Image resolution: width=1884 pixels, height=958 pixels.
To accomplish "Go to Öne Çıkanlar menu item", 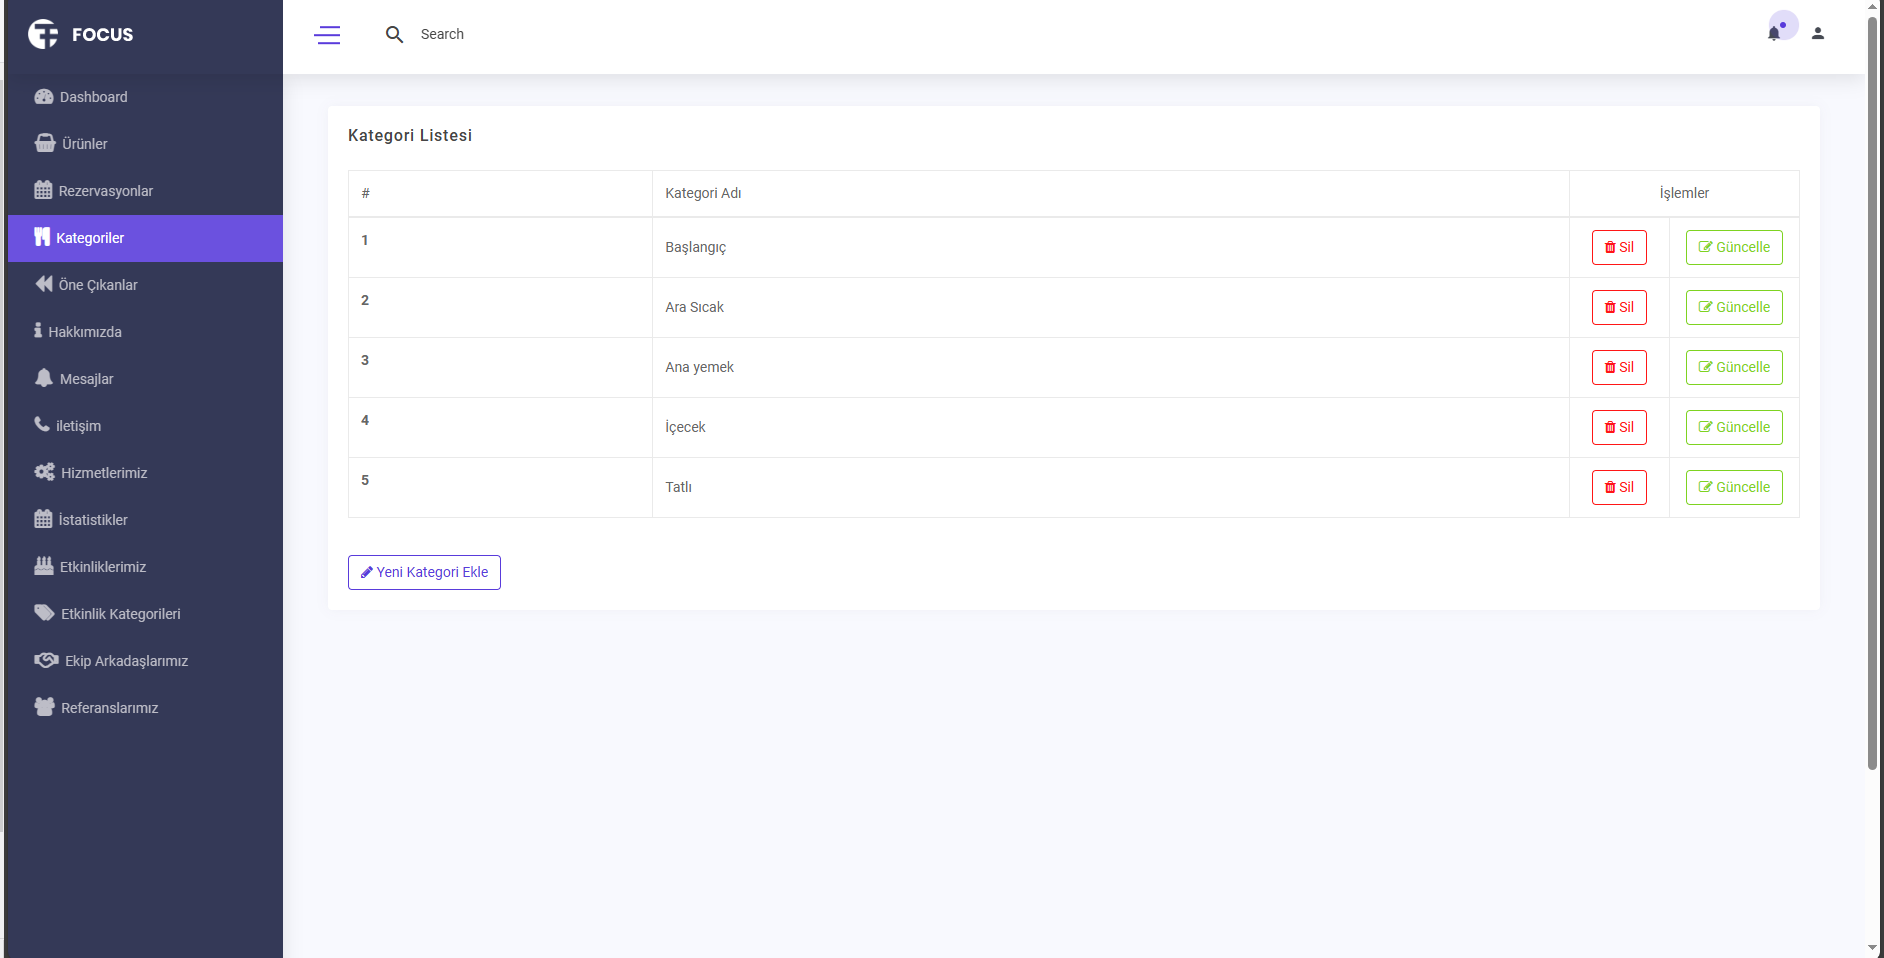I will pyautogui.click(x=97, y=285).
